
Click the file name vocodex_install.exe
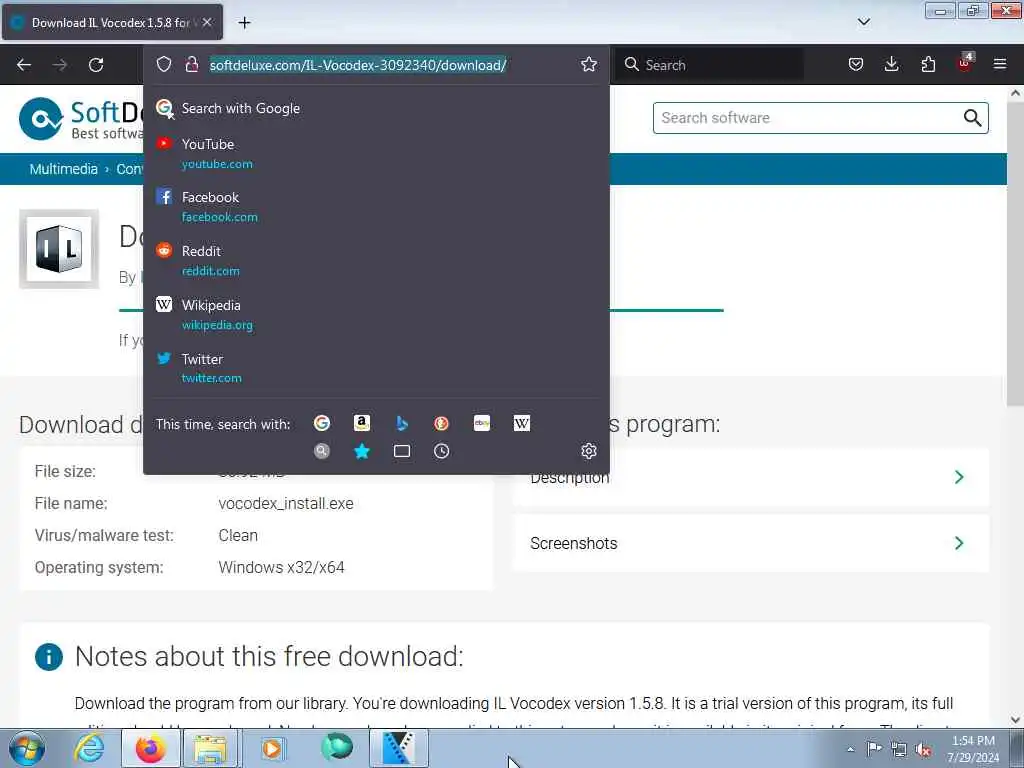[286, 504]
